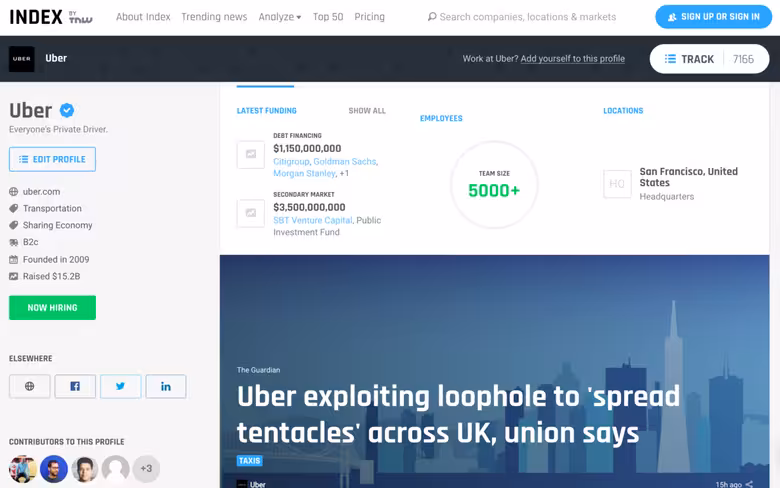This screenshot has width=780, height=488.
Task: Open Citigroup investor link
Action: pyautogui.click(x=291, y=162)
